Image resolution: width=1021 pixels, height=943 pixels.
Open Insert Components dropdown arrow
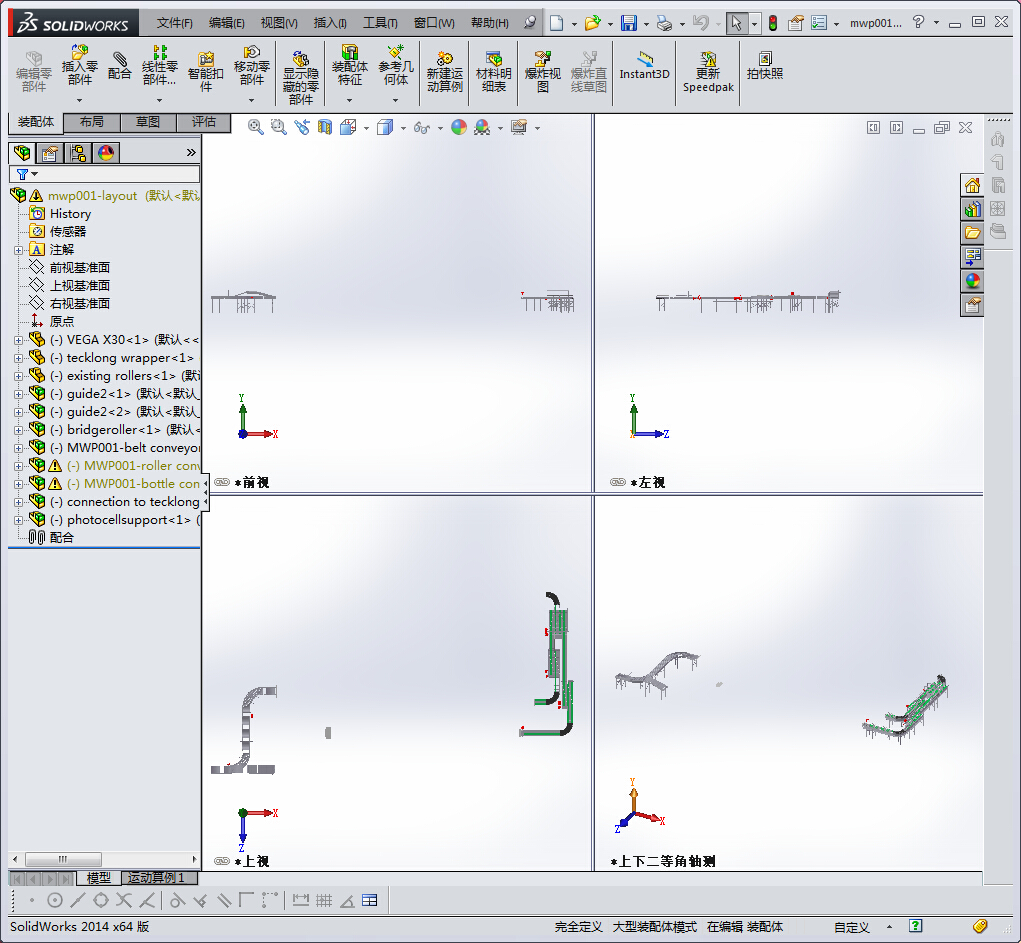click(x=79, y=100)
